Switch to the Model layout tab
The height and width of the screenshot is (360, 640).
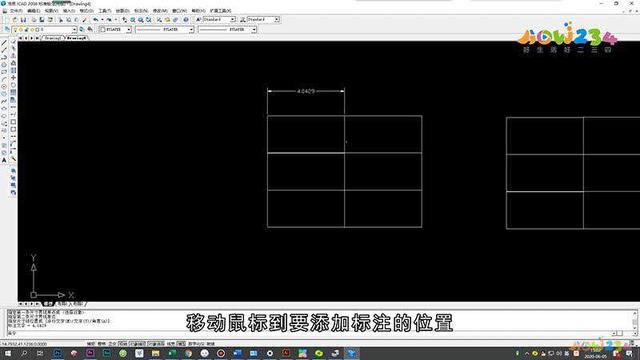[x=49, y=304]
